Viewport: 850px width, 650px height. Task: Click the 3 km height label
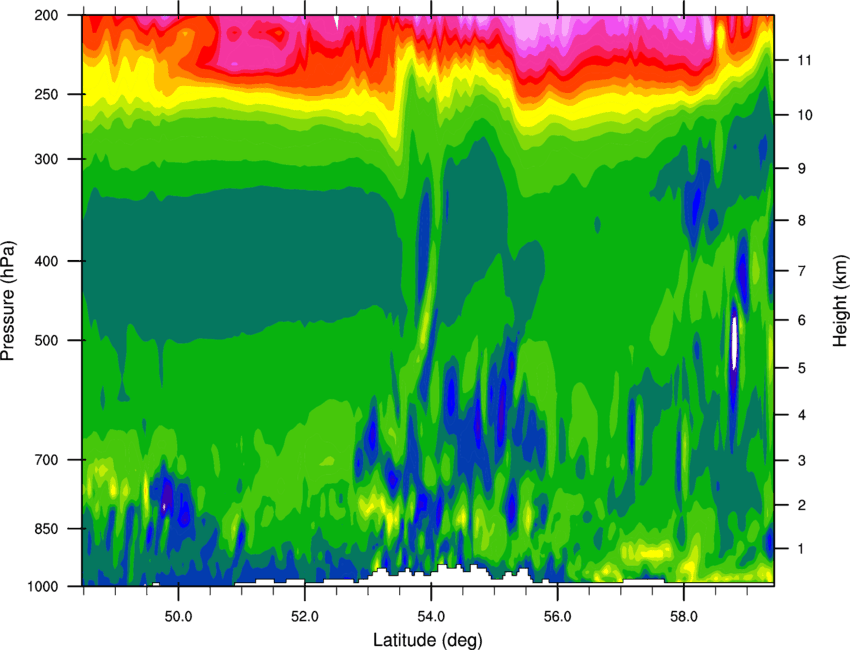point(801,461)
